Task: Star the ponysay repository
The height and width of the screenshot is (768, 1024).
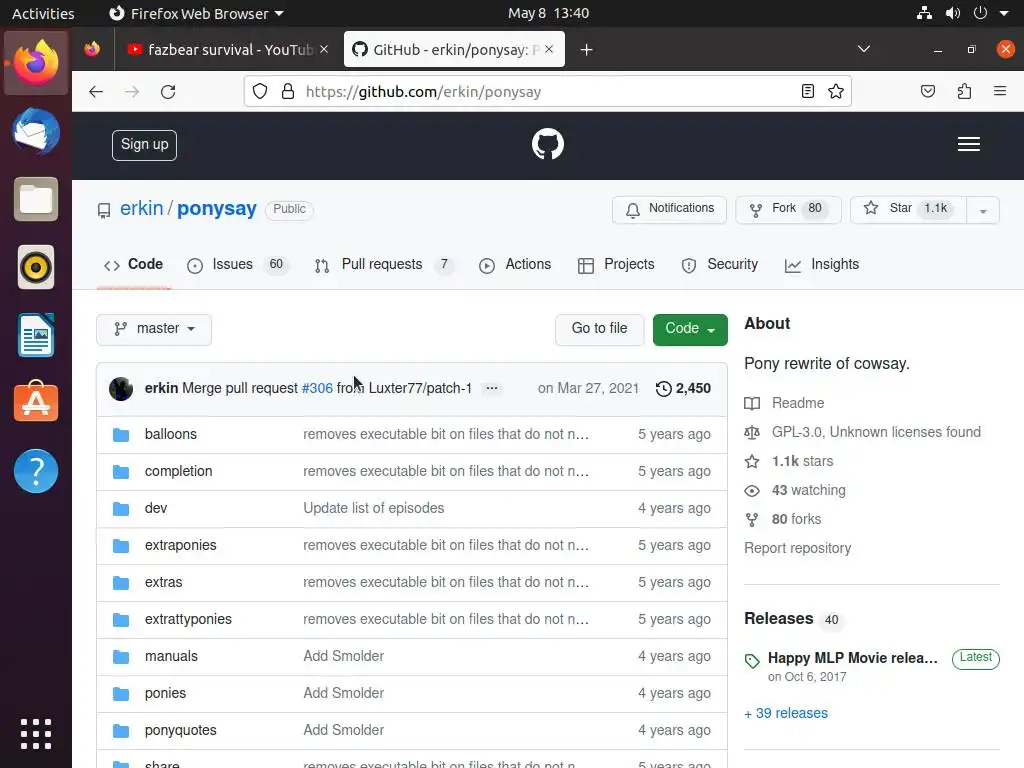Action: coord(908,210)
